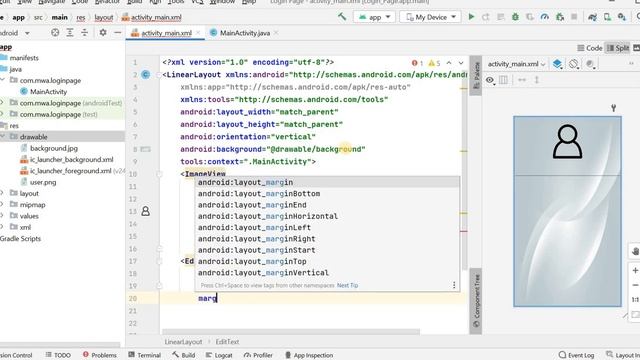Click Sync Project with Gradle Files icon

click(592, 17)
